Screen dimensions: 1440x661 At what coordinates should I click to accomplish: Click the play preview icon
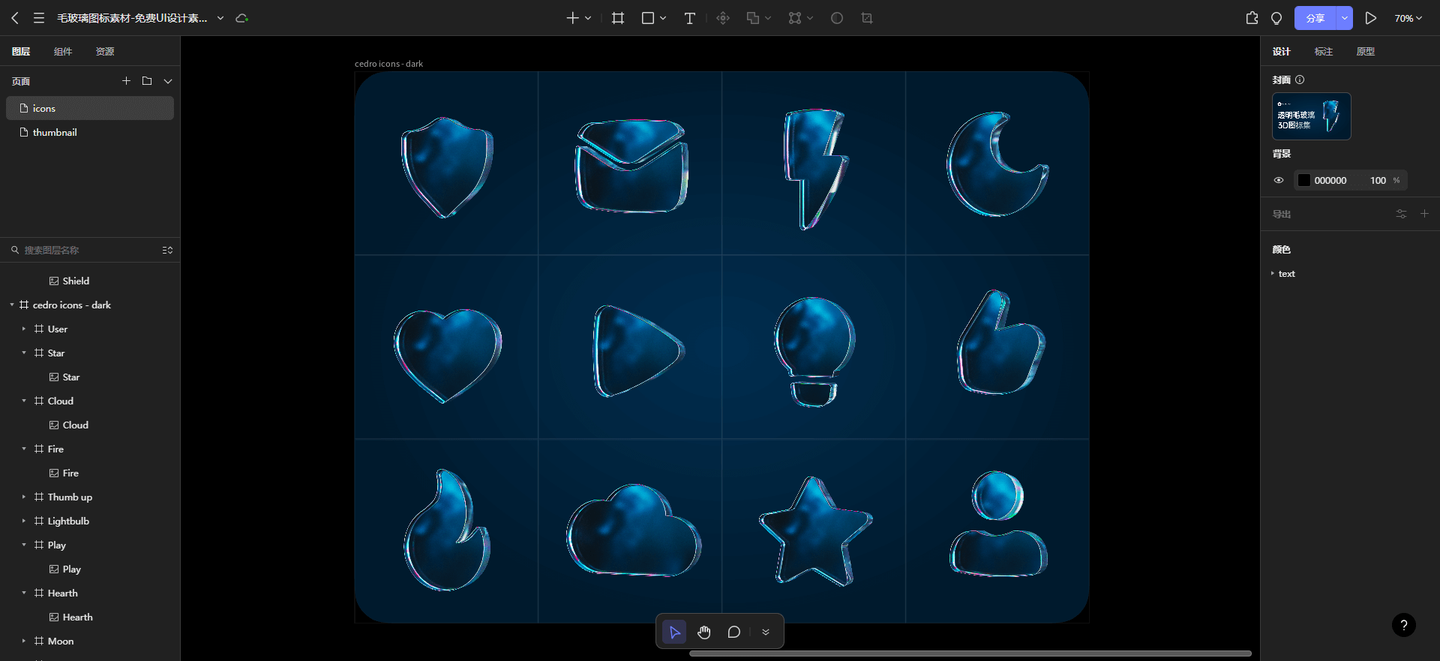(x=1371, y=18)
